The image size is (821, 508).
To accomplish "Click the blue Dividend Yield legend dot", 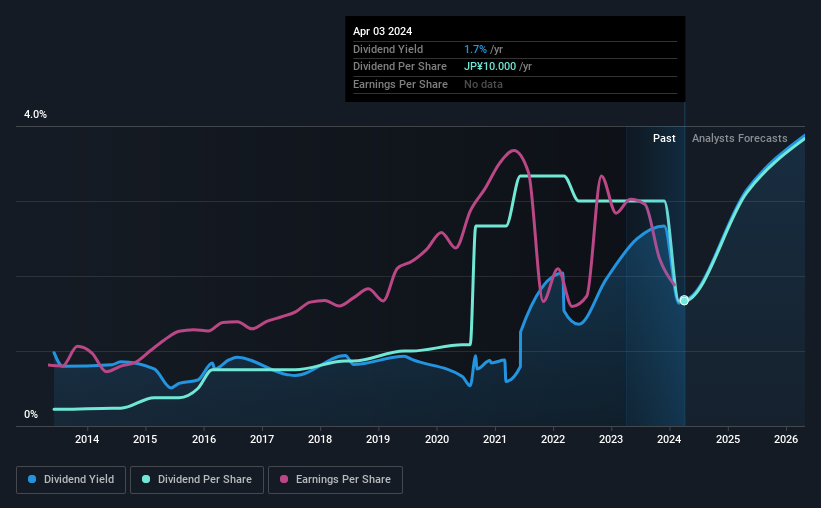I will (32, 479).
